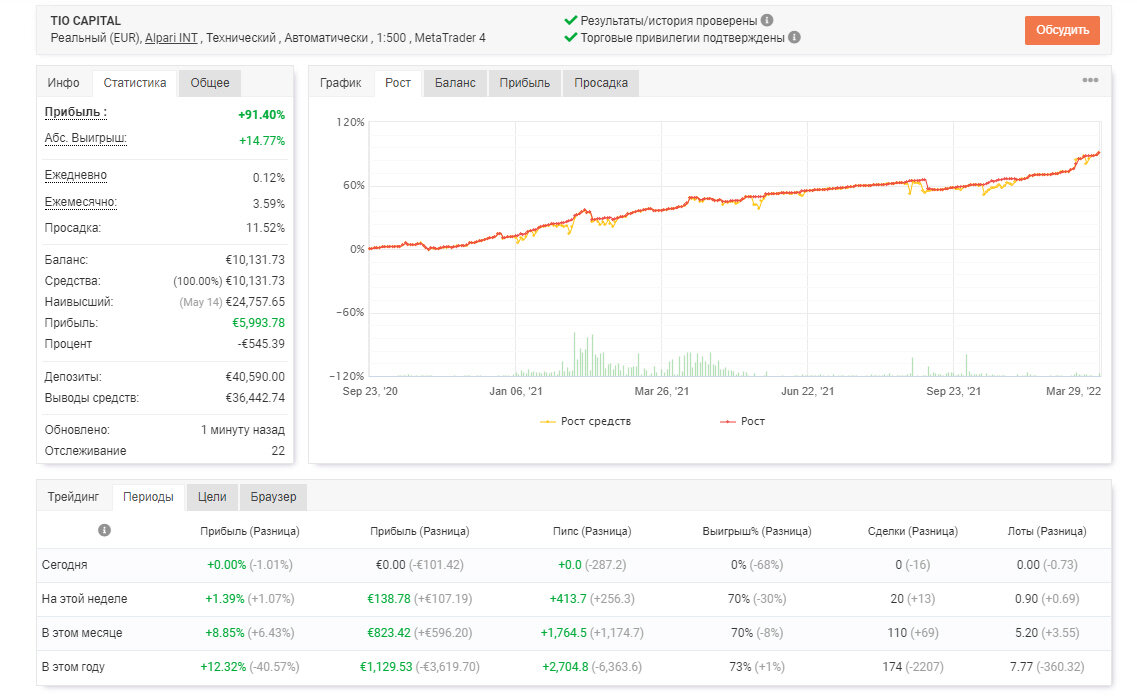
Task: Click the €5,993.78 profit value
Action: (x=258, y=323)
